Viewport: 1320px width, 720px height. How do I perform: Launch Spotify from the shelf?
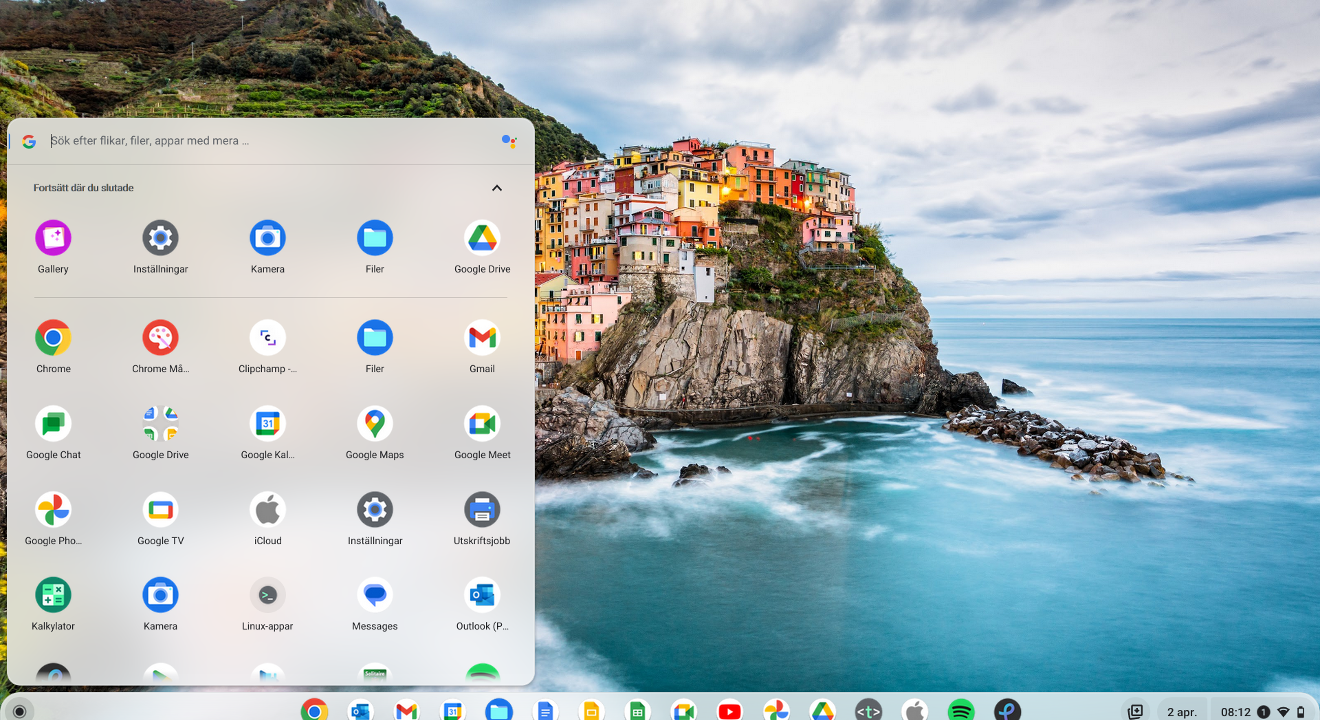coord(961,711)
